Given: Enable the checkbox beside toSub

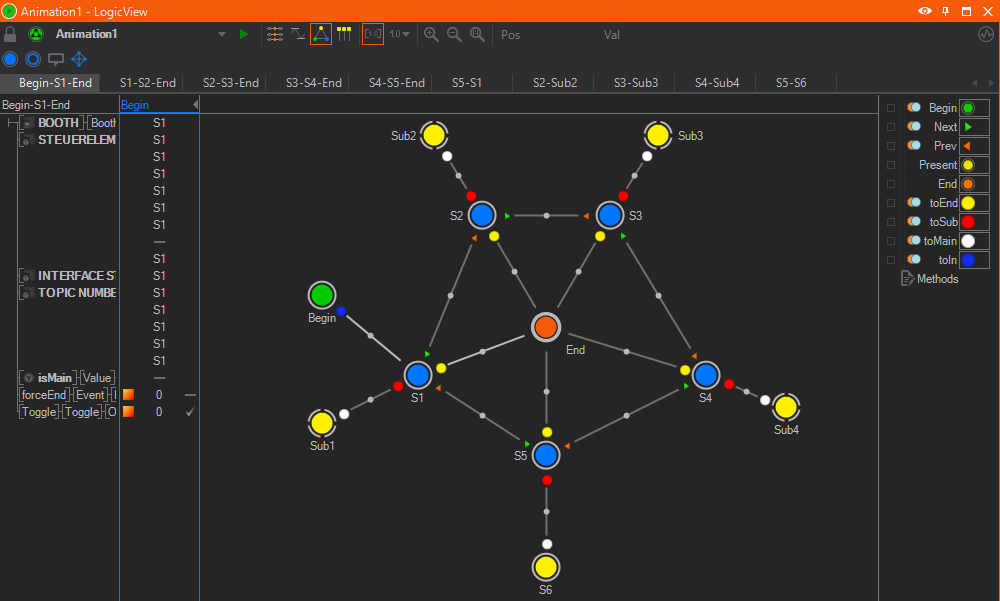Looking at the screenshot, I should (x=891, y=221).
